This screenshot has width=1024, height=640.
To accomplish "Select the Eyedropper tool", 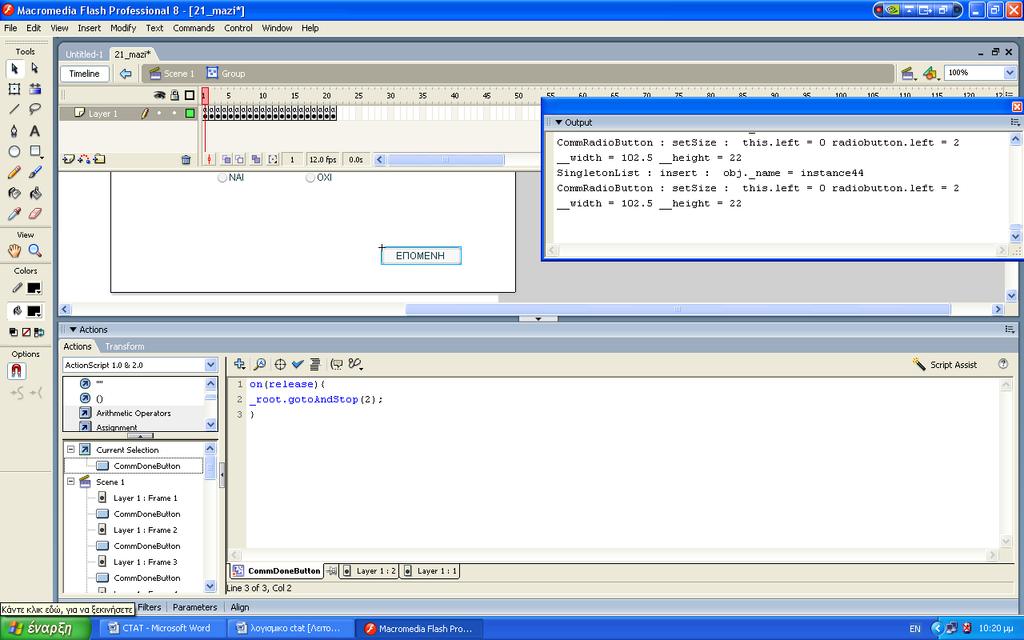I will pos(14,214).
